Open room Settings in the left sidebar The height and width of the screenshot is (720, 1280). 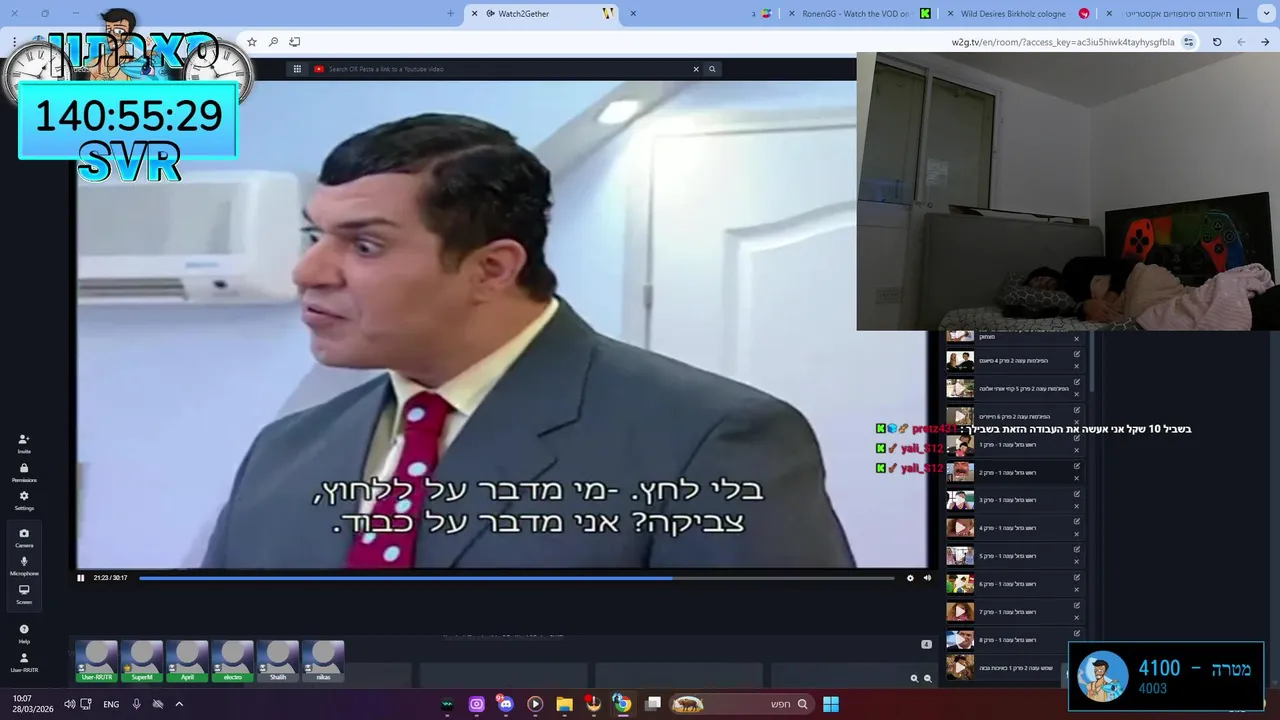tap(24, 501)
